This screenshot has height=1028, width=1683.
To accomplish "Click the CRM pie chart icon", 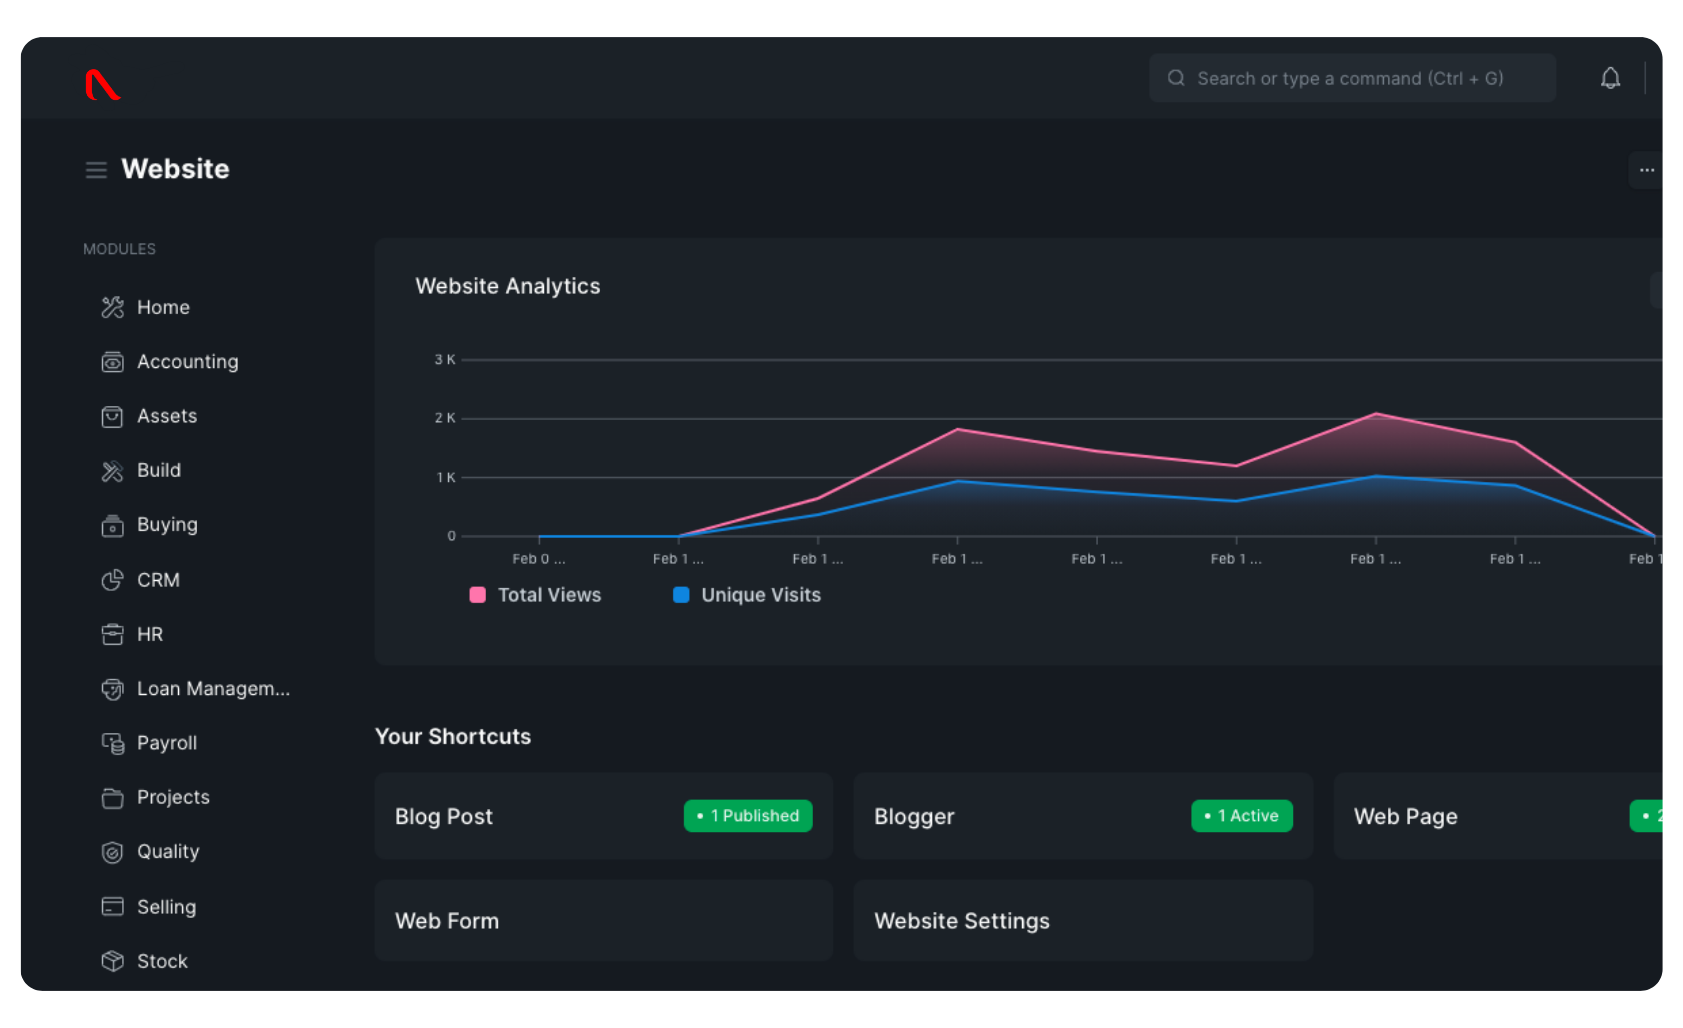I will pyautogui.click(x=112, y=580).
